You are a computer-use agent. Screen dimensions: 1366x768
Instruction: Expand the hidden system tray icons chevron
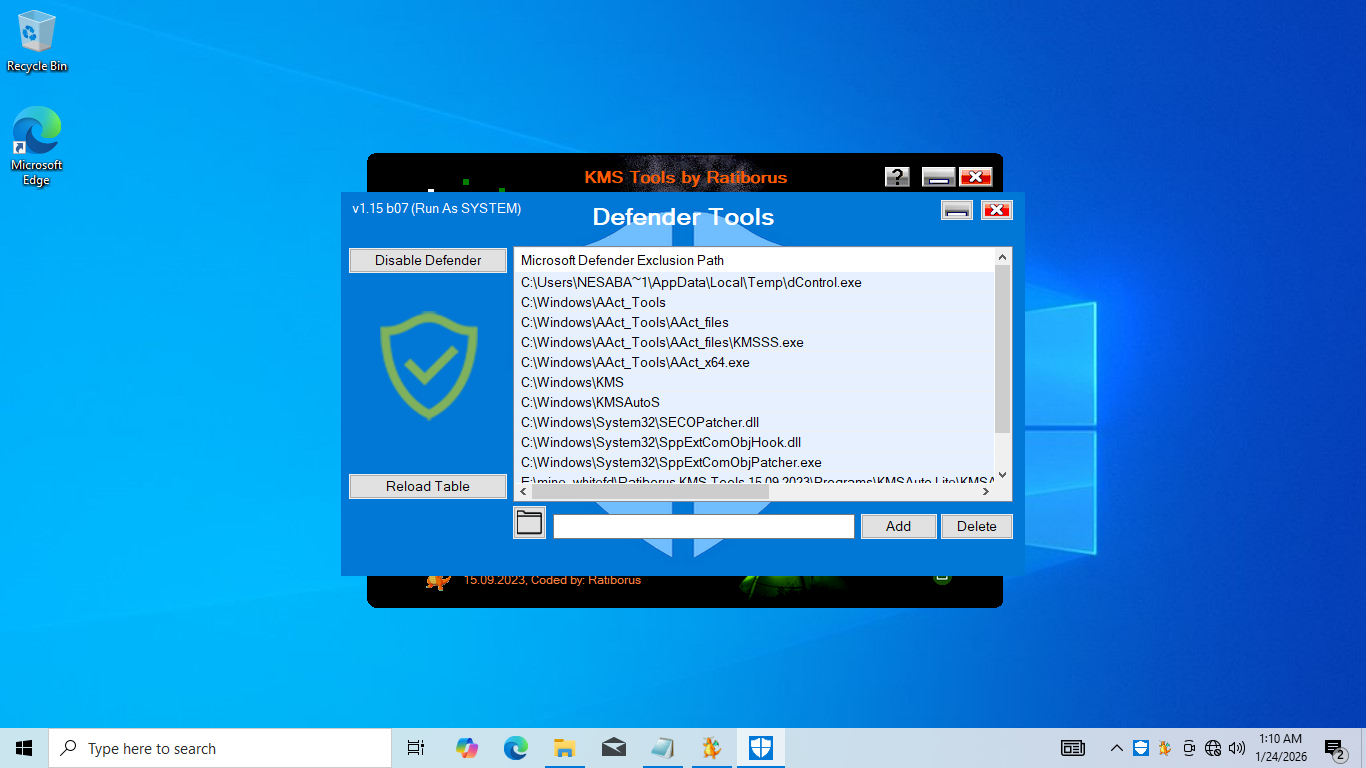pyautogui.click(x=1116, y=748)
